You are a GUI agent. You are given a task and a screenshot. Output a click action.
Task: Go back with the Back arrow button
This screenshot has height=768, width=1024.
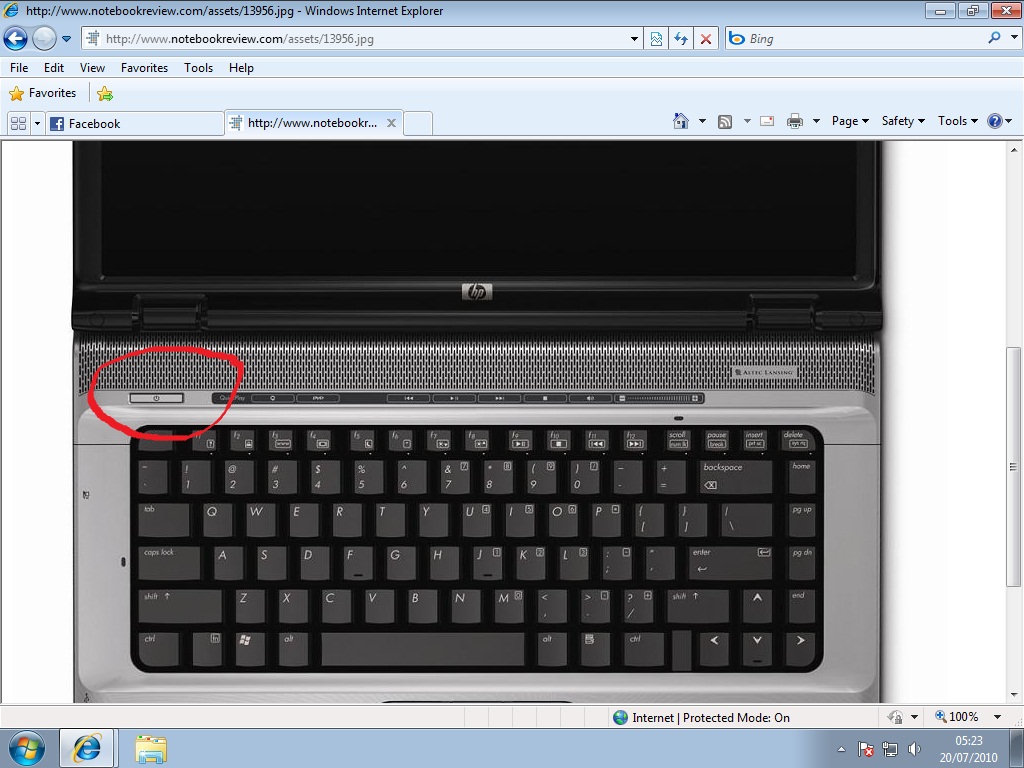(16, 39)
